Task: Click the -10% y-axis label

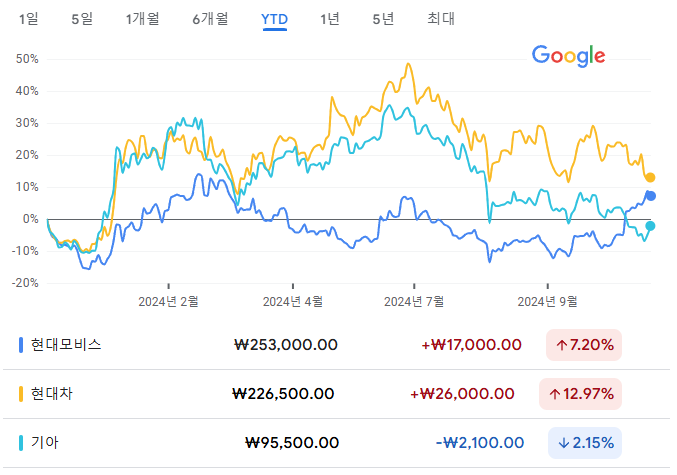Action: pos(25,251)
